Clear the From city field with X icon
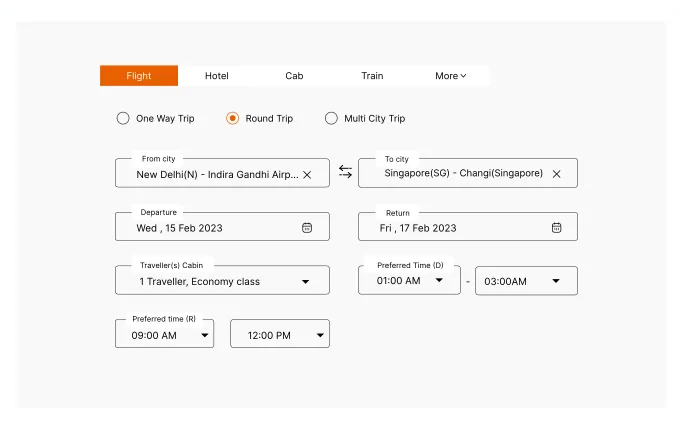The width and height of the screenshot is (682, 431). [307, 175]
